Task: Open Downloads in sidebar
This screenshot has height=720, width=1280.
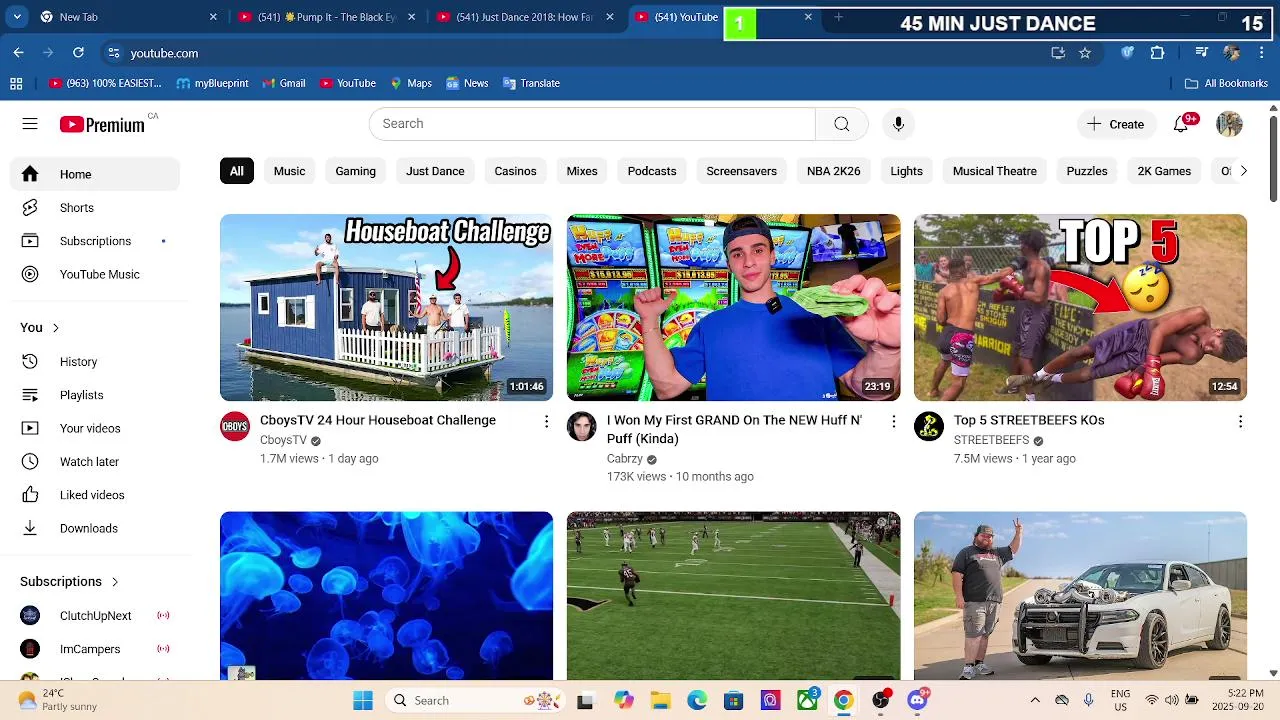Action: 95,528
